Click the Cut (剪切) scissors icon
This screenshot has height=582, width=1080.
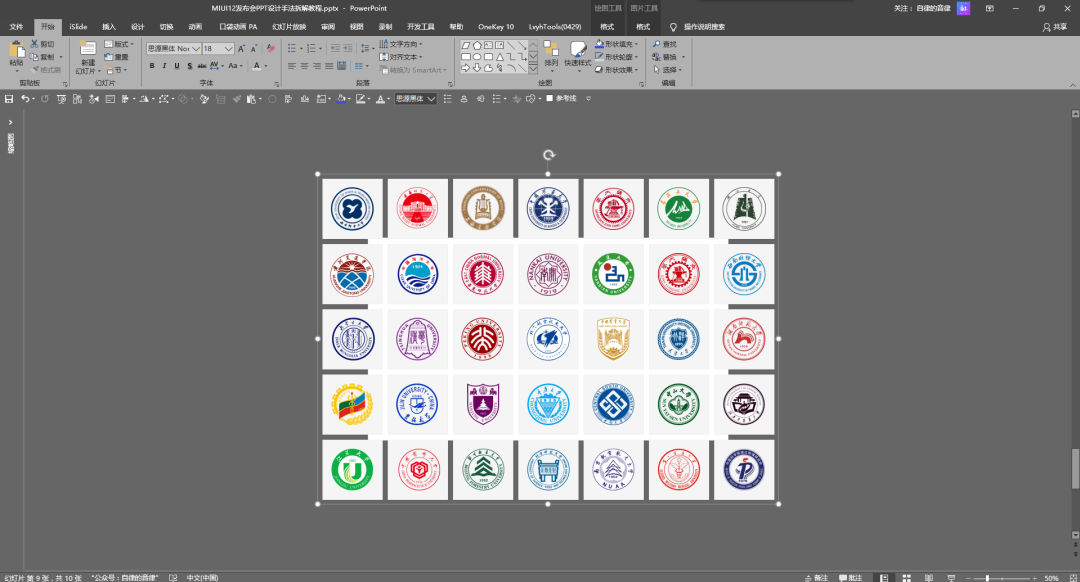pos(35,44)
